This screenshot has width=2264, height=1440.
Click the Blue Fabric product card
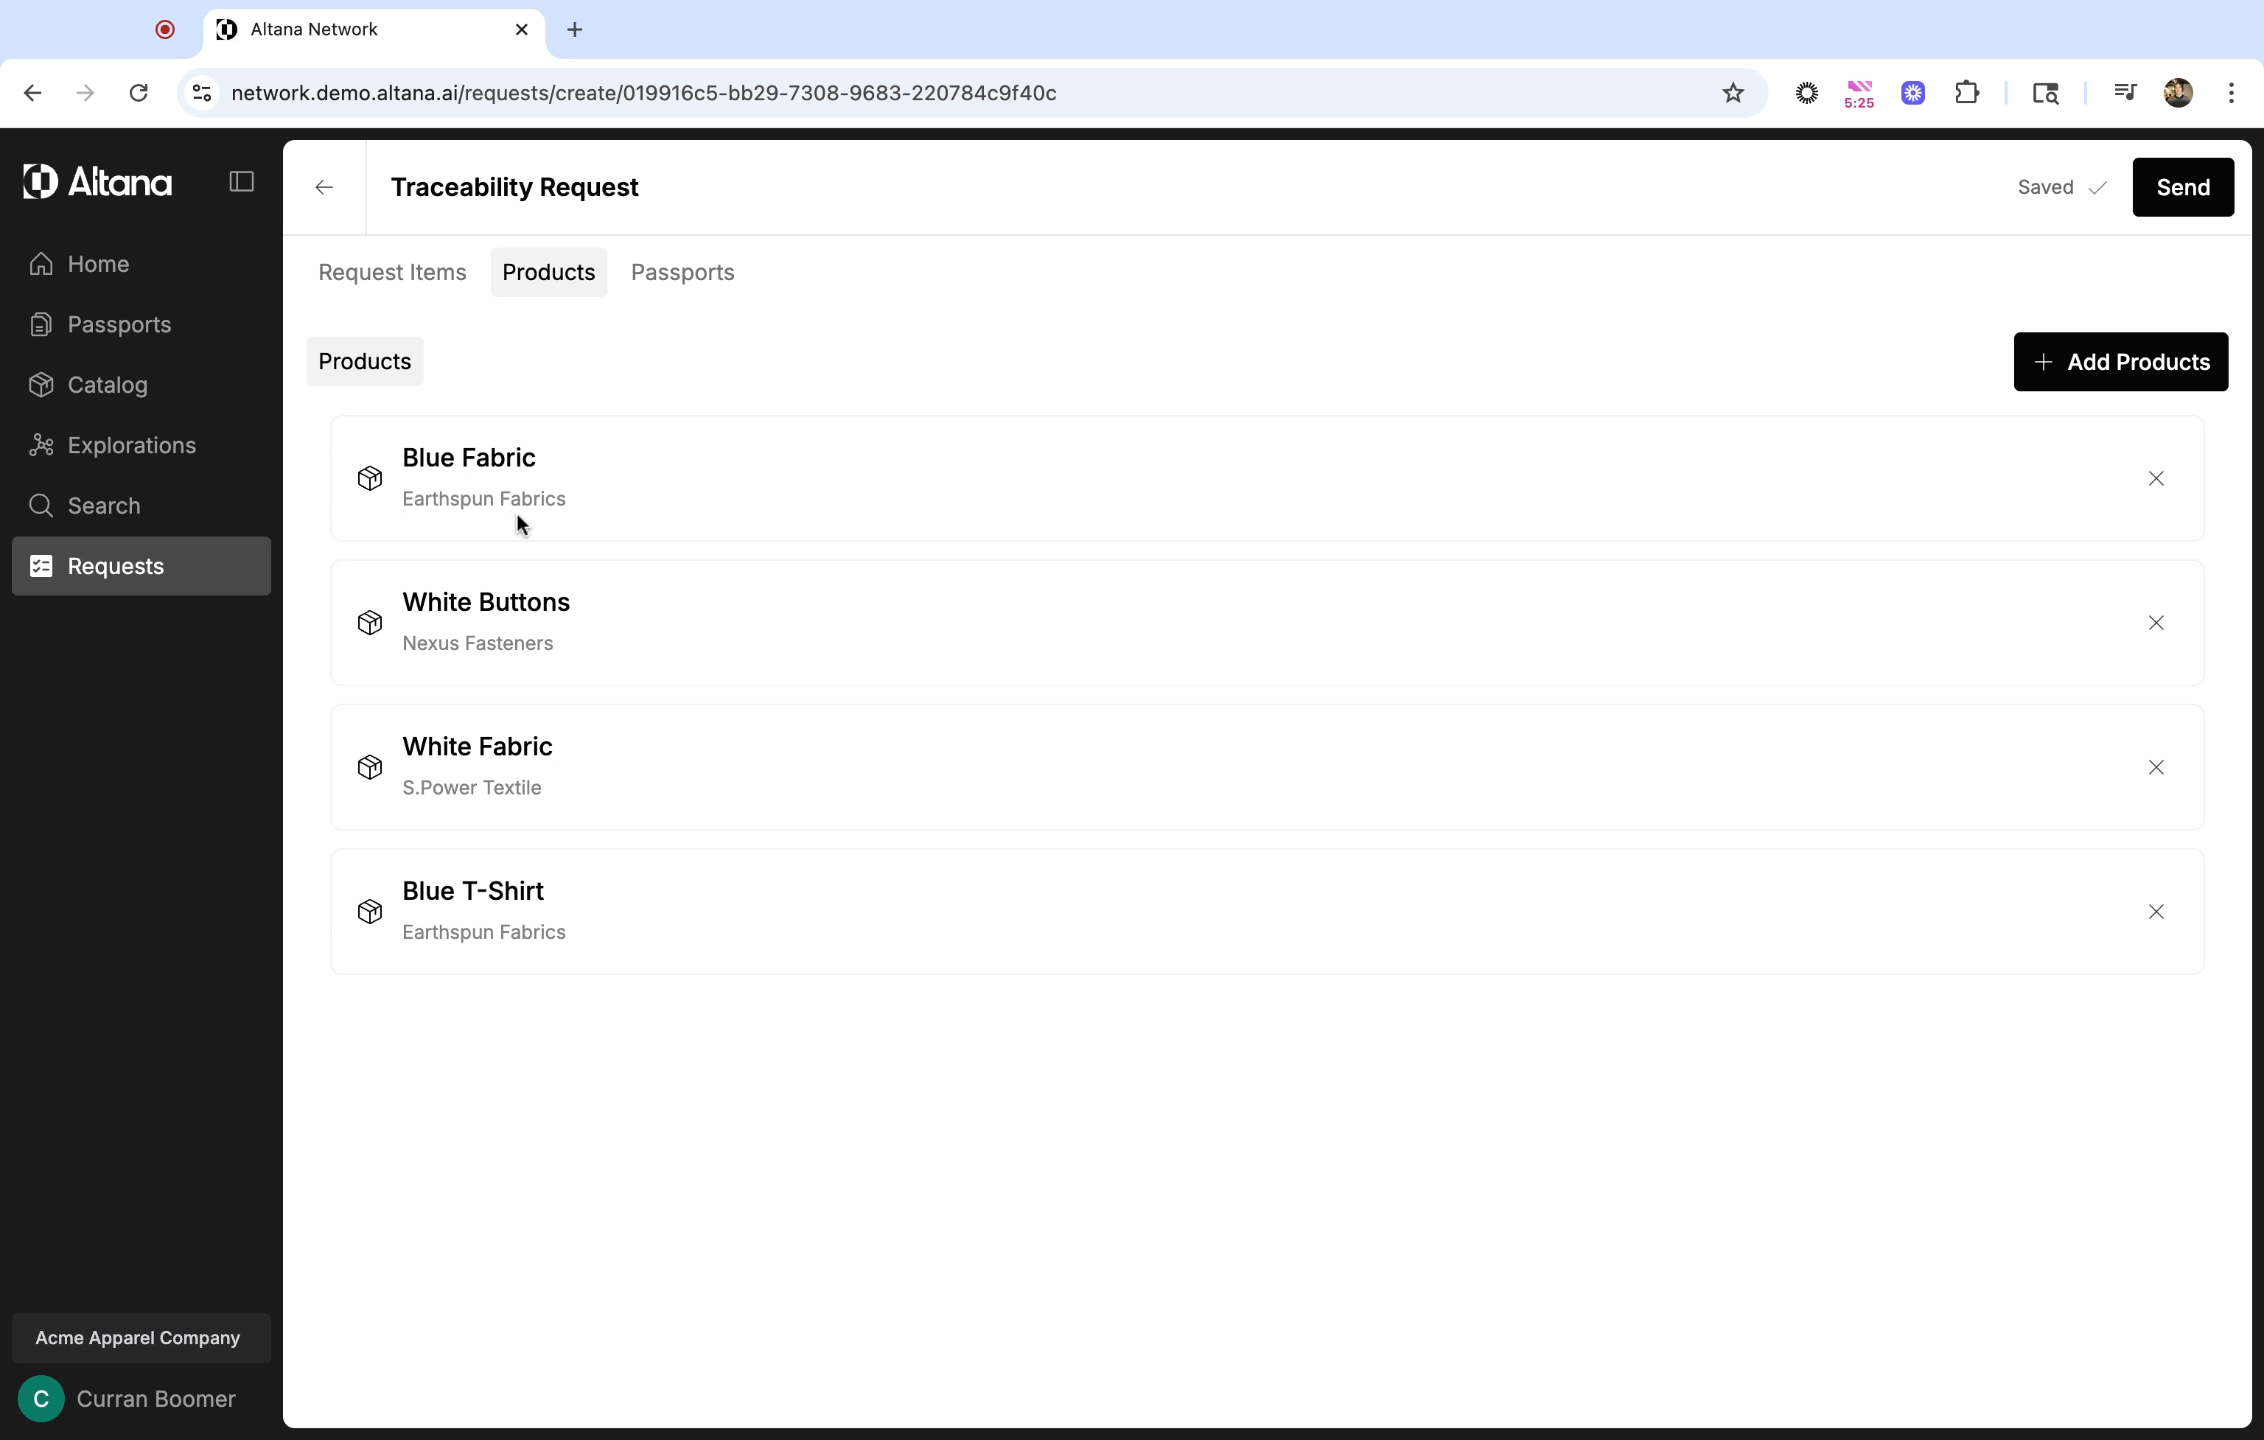pos(1200,479)
